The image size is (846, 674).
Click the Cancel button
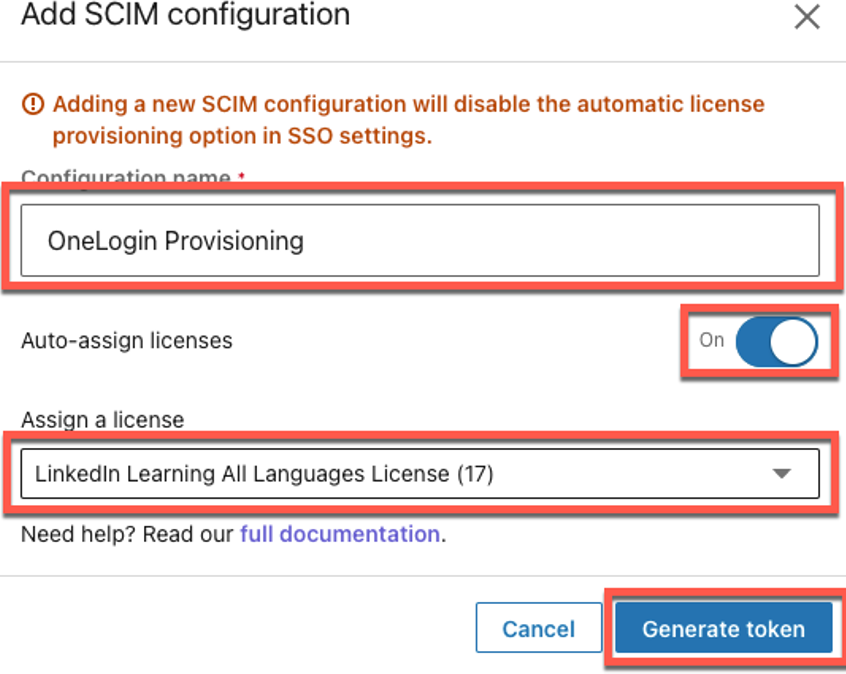[538, 628]
